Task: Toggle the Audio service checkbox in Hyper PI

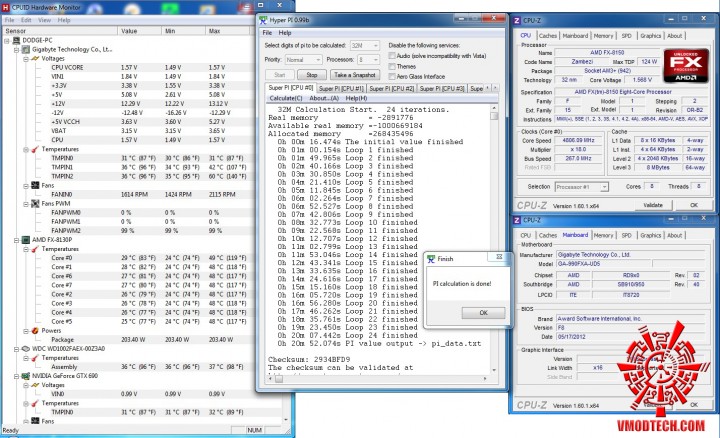Action: 392,56
